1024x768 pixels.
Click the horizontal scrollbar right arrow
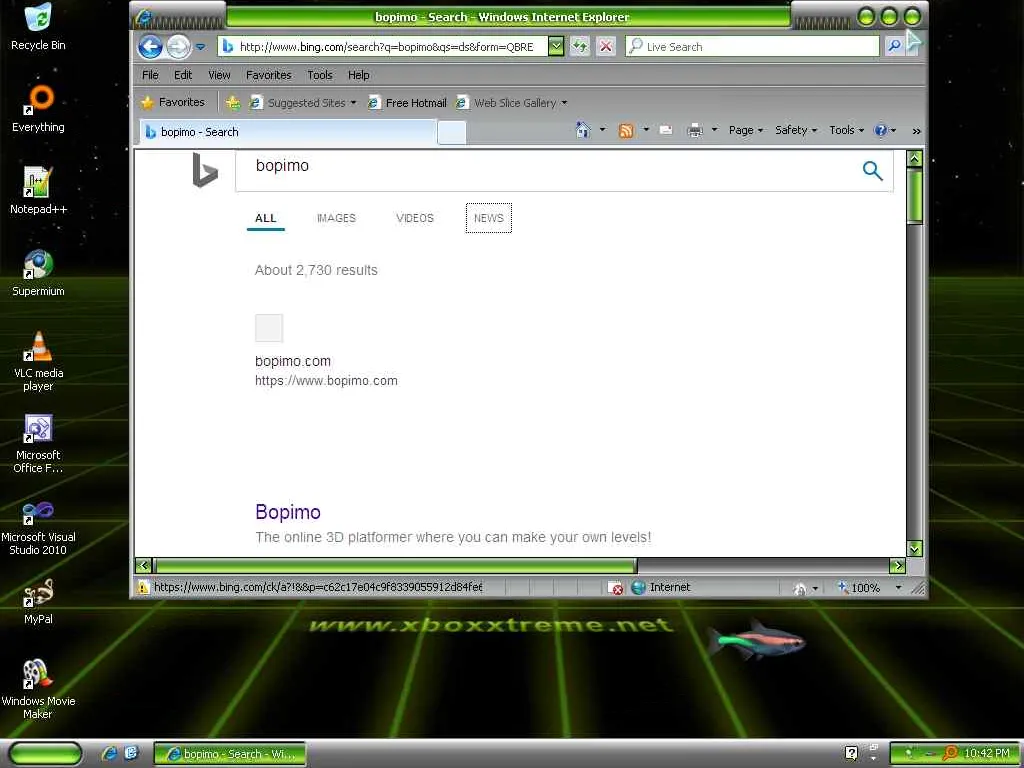click(898, 566)
